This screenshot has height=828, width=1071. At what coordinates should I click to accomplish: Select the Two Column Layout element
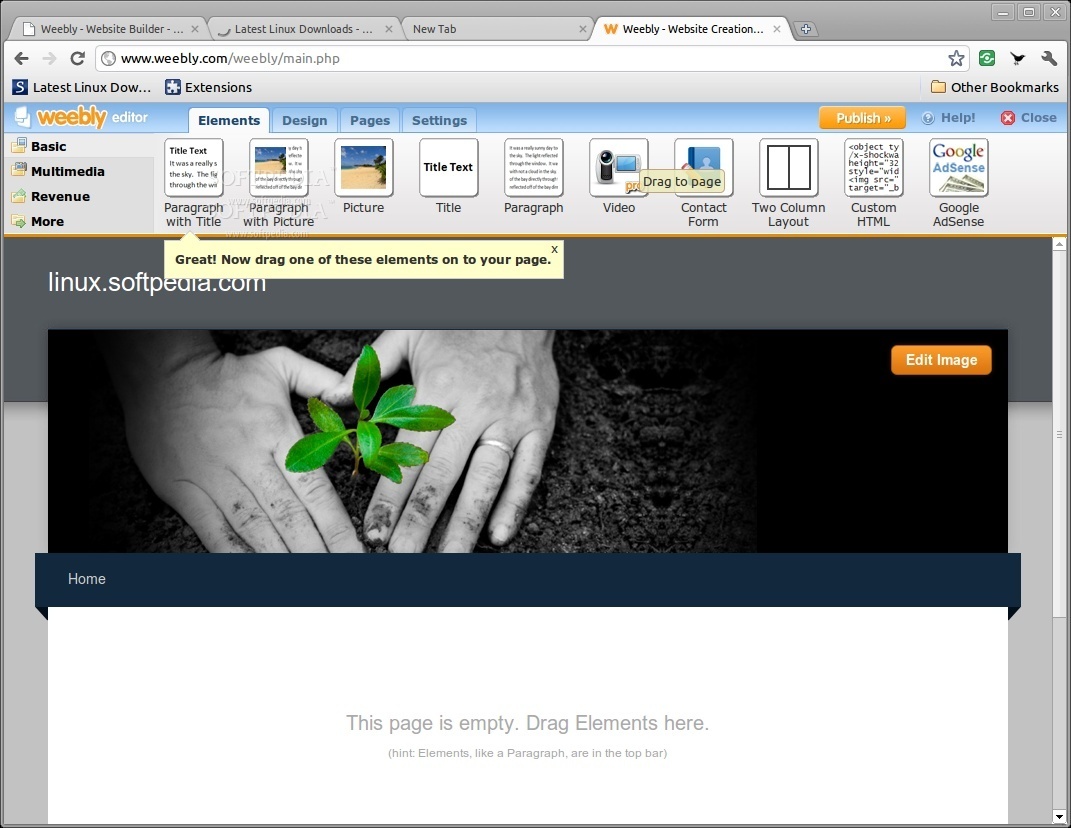coord(787,167)
